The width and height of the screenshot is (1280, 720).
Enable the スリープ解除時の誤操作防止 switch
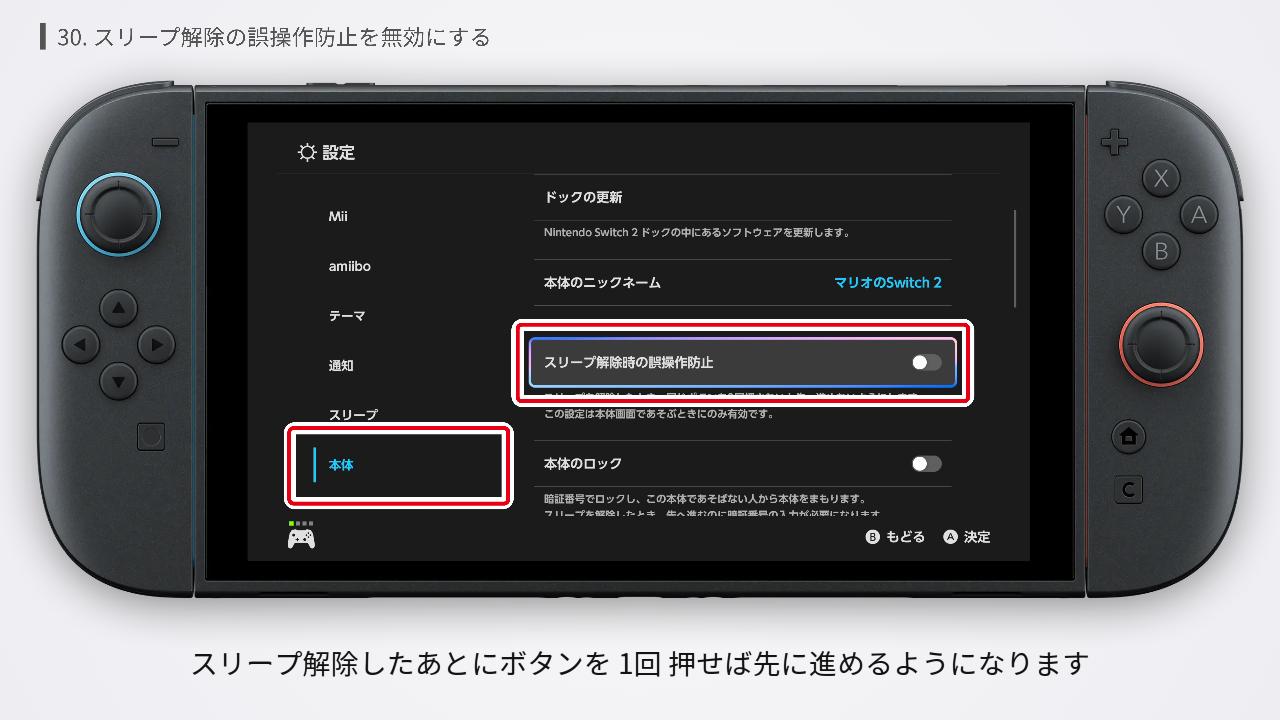[926, 362]
